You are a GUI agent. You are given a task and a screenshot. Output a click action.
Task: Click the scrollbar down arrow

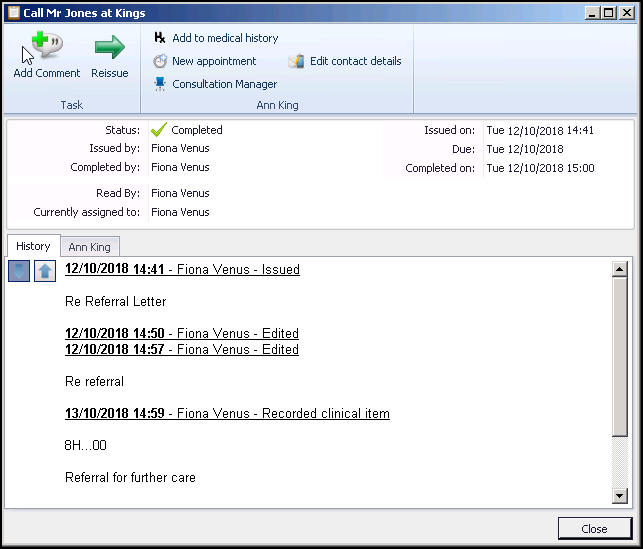pyautogui.click(x=619, y=495)
